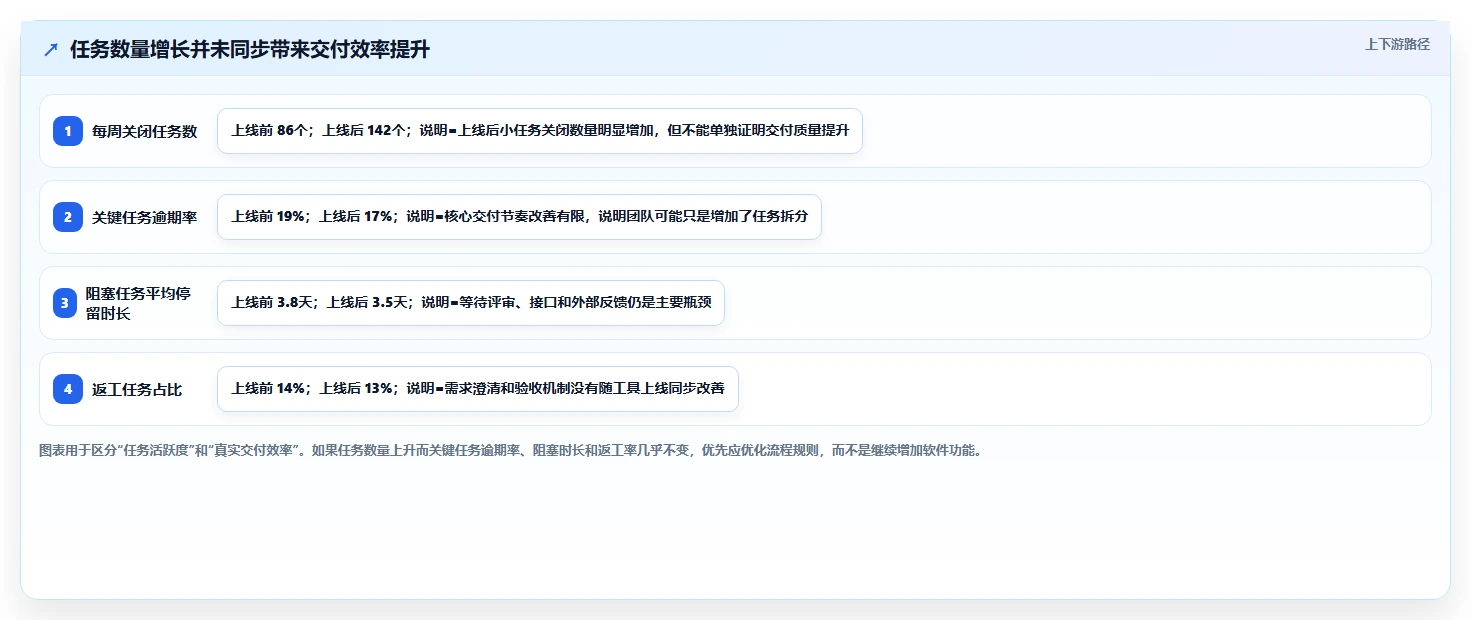Viewport: 1471px width, 620px height.
Task: Select the title 任务数量增长并未同步带来交付效率提升
Action: 250,50
